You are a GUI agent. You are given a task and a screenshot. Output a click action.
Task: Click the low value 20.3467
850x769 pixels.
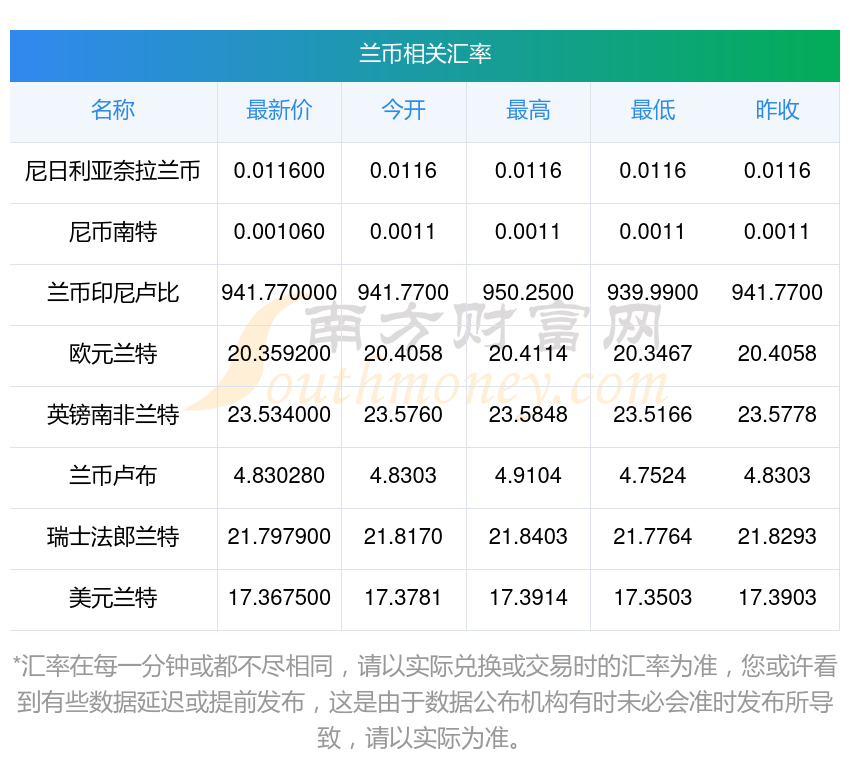(x=653, y=354)
